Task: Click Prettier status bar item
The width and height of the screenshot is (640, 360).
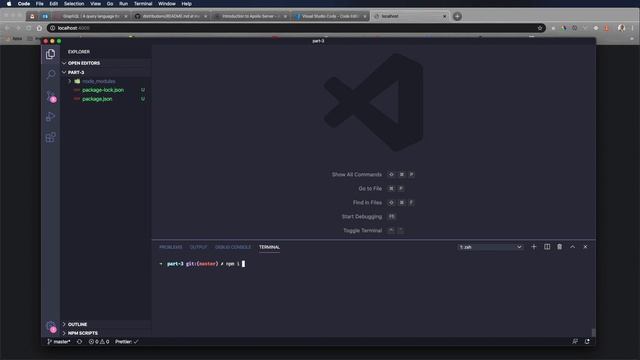Action: 127,342
